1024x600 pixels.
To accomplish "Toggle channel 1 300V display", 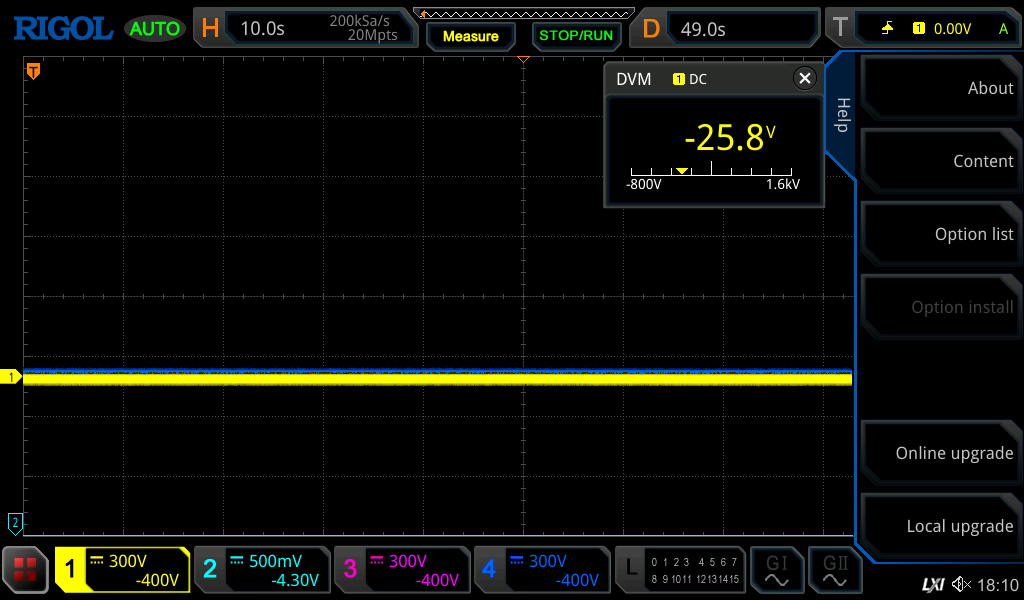I will [122, 570].
